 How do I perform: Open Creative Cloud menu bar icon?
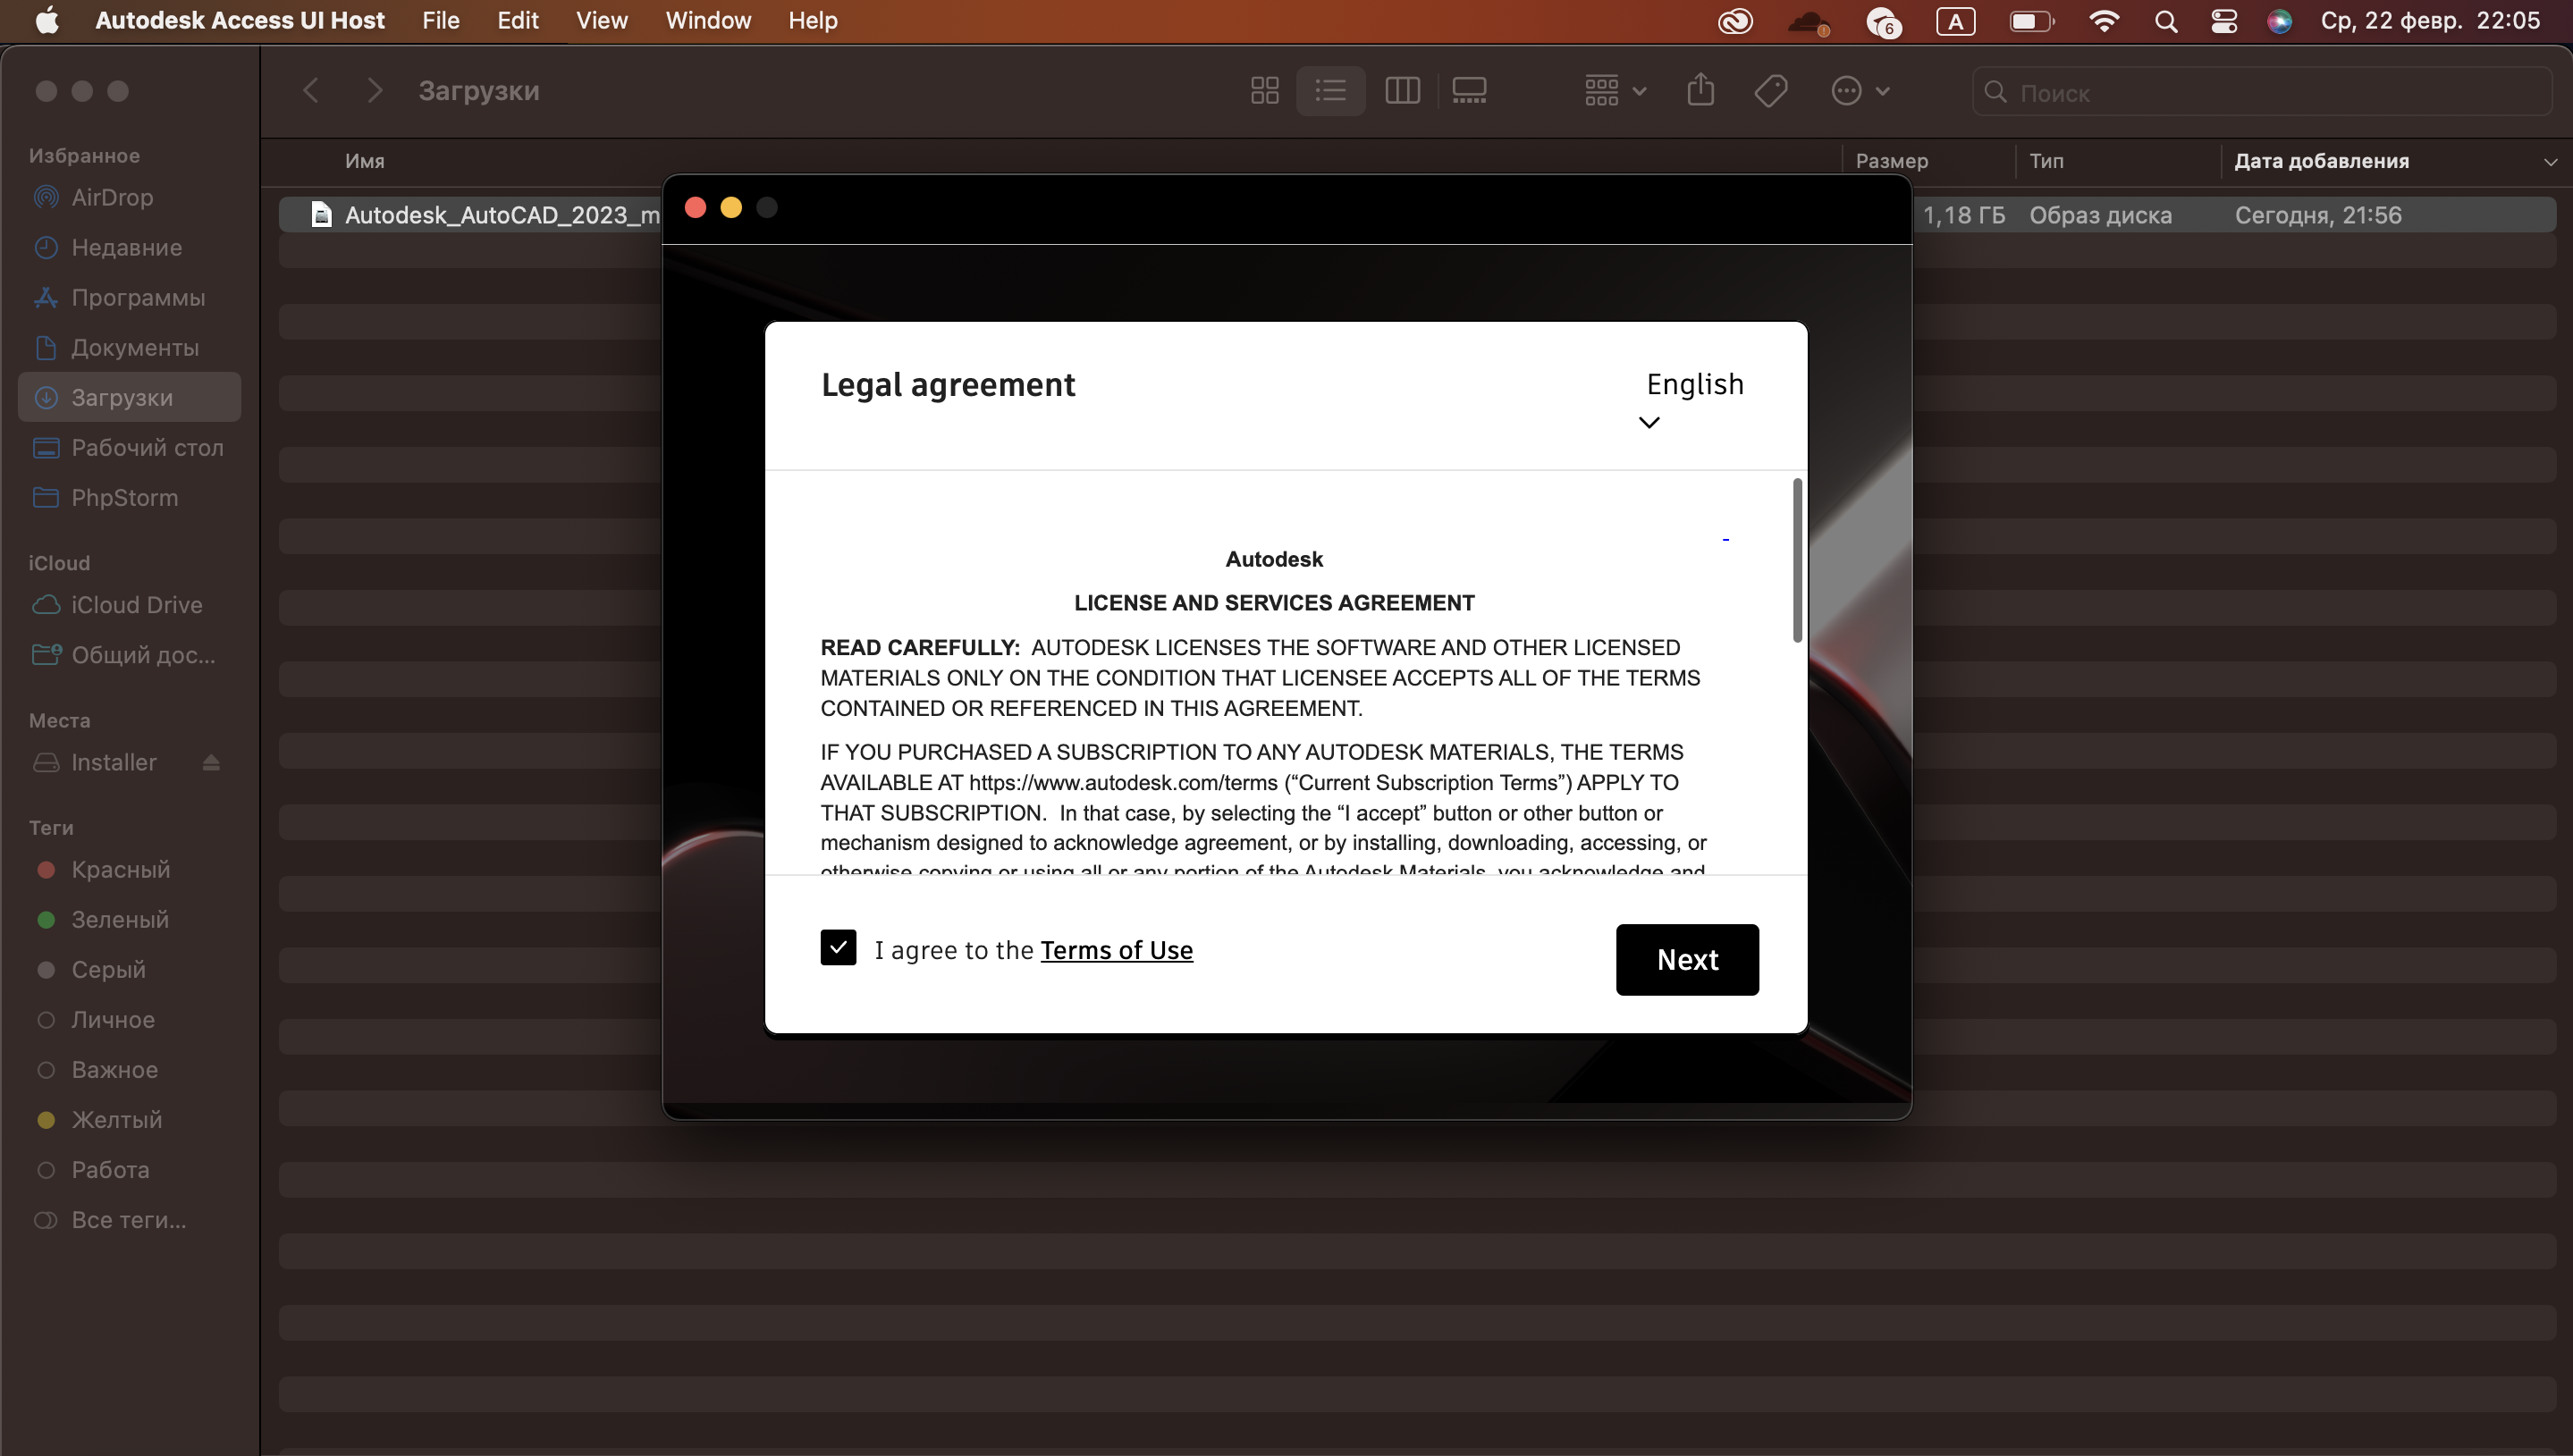1735,21
